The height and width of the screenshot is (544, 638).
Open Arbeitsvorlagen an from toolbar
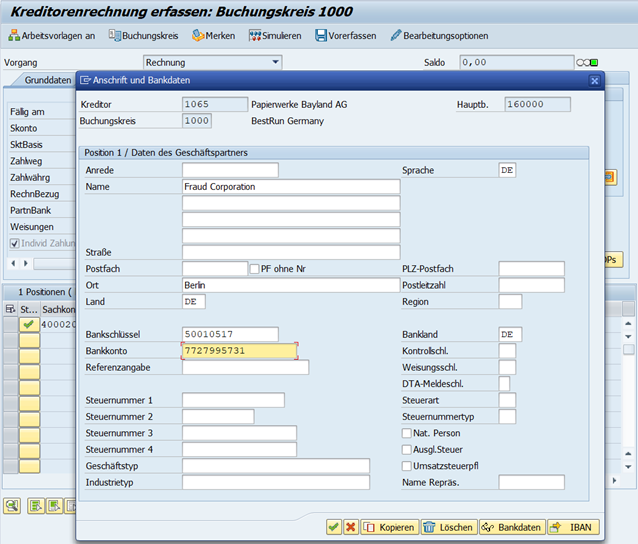pyautogui.click(x=51, y=35)
